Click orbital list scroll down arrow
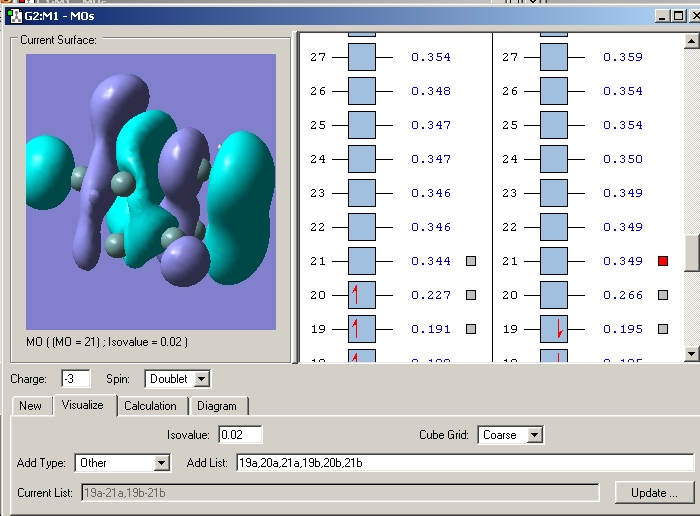 point(691,354)
